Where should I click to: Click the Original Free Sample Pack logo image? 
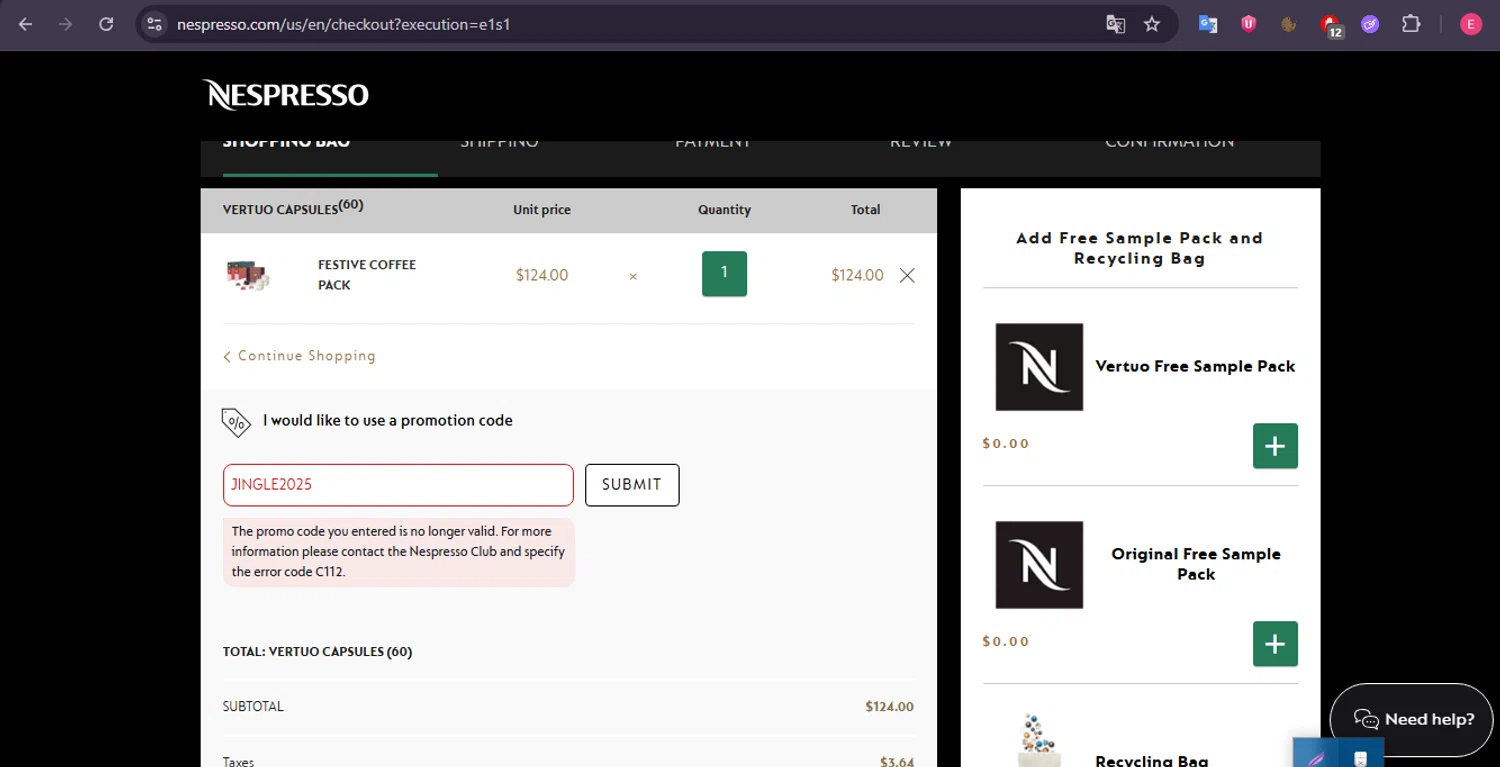click(x=1039, y=565)
